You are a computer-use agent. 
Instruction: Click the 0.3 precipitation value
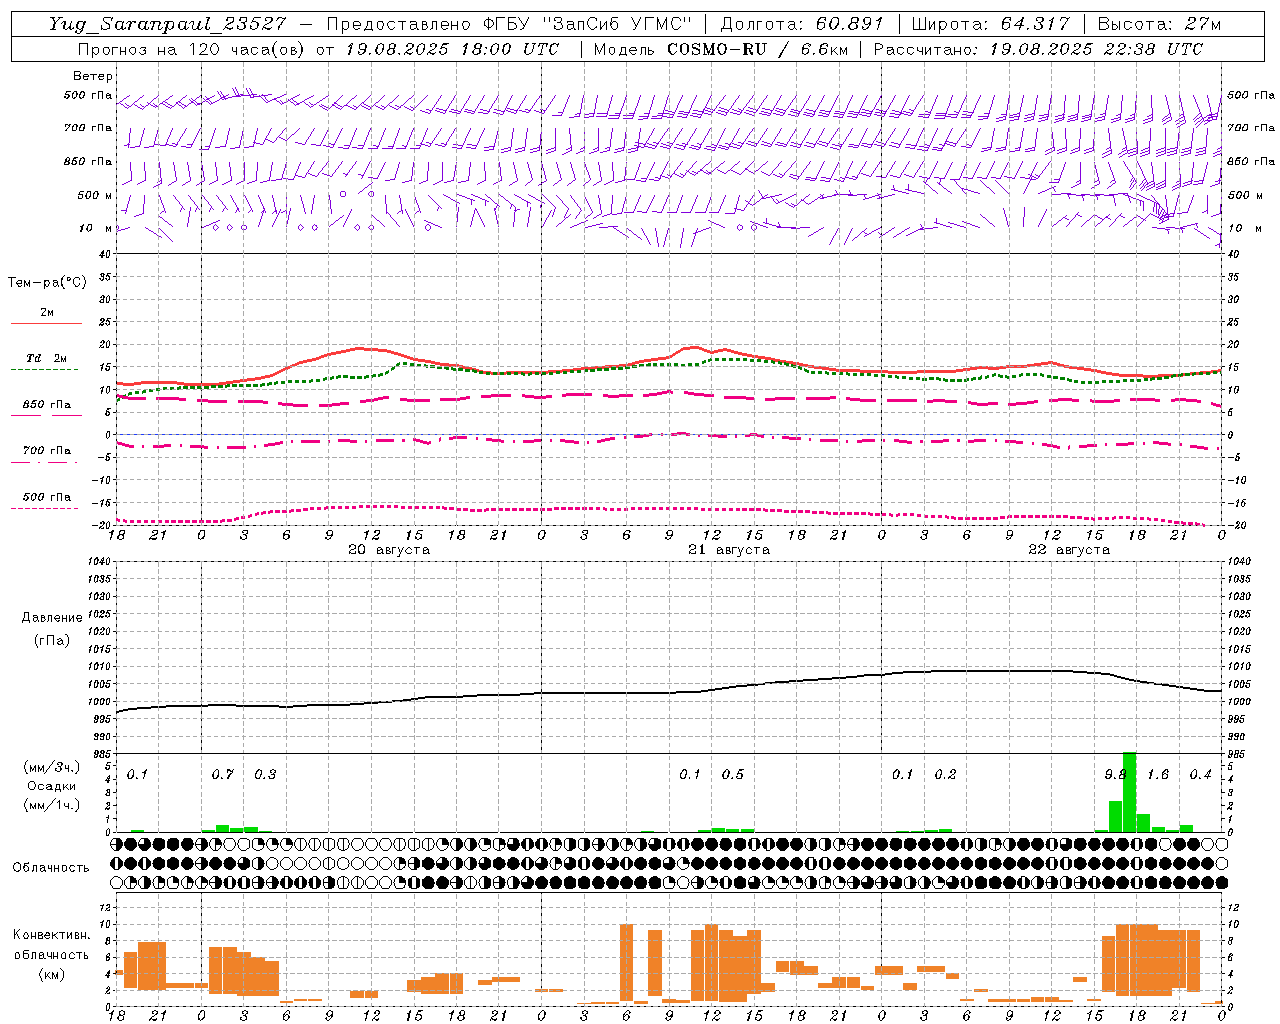(265, 775)
